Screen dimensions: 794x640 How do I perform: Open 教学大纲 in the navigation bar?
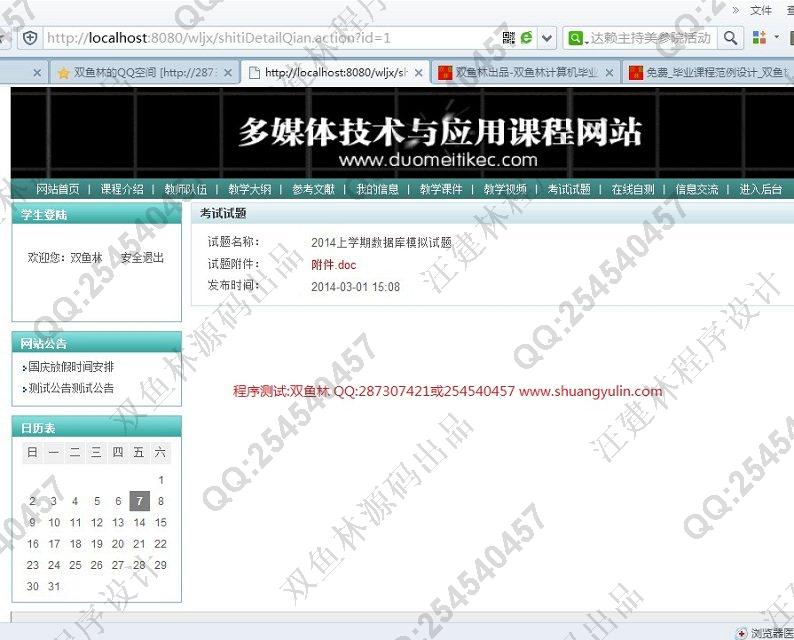point(249,189)
